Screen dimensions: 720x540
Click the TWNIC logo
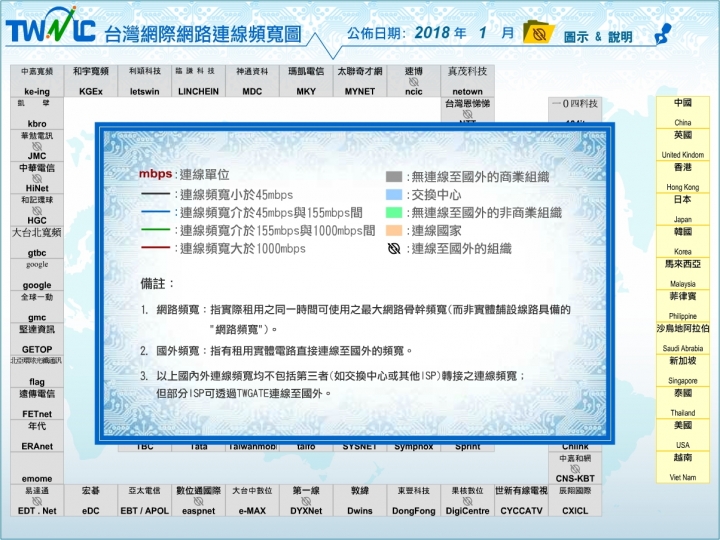(x=51, y=26)
